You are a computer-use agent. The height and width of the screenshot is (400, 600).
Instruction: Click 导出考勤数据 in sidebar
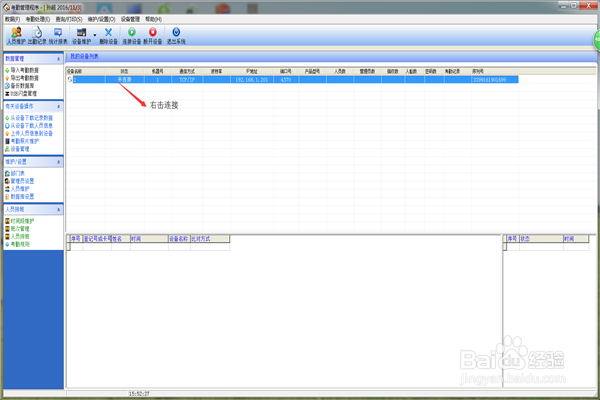(x=24, y=78)
